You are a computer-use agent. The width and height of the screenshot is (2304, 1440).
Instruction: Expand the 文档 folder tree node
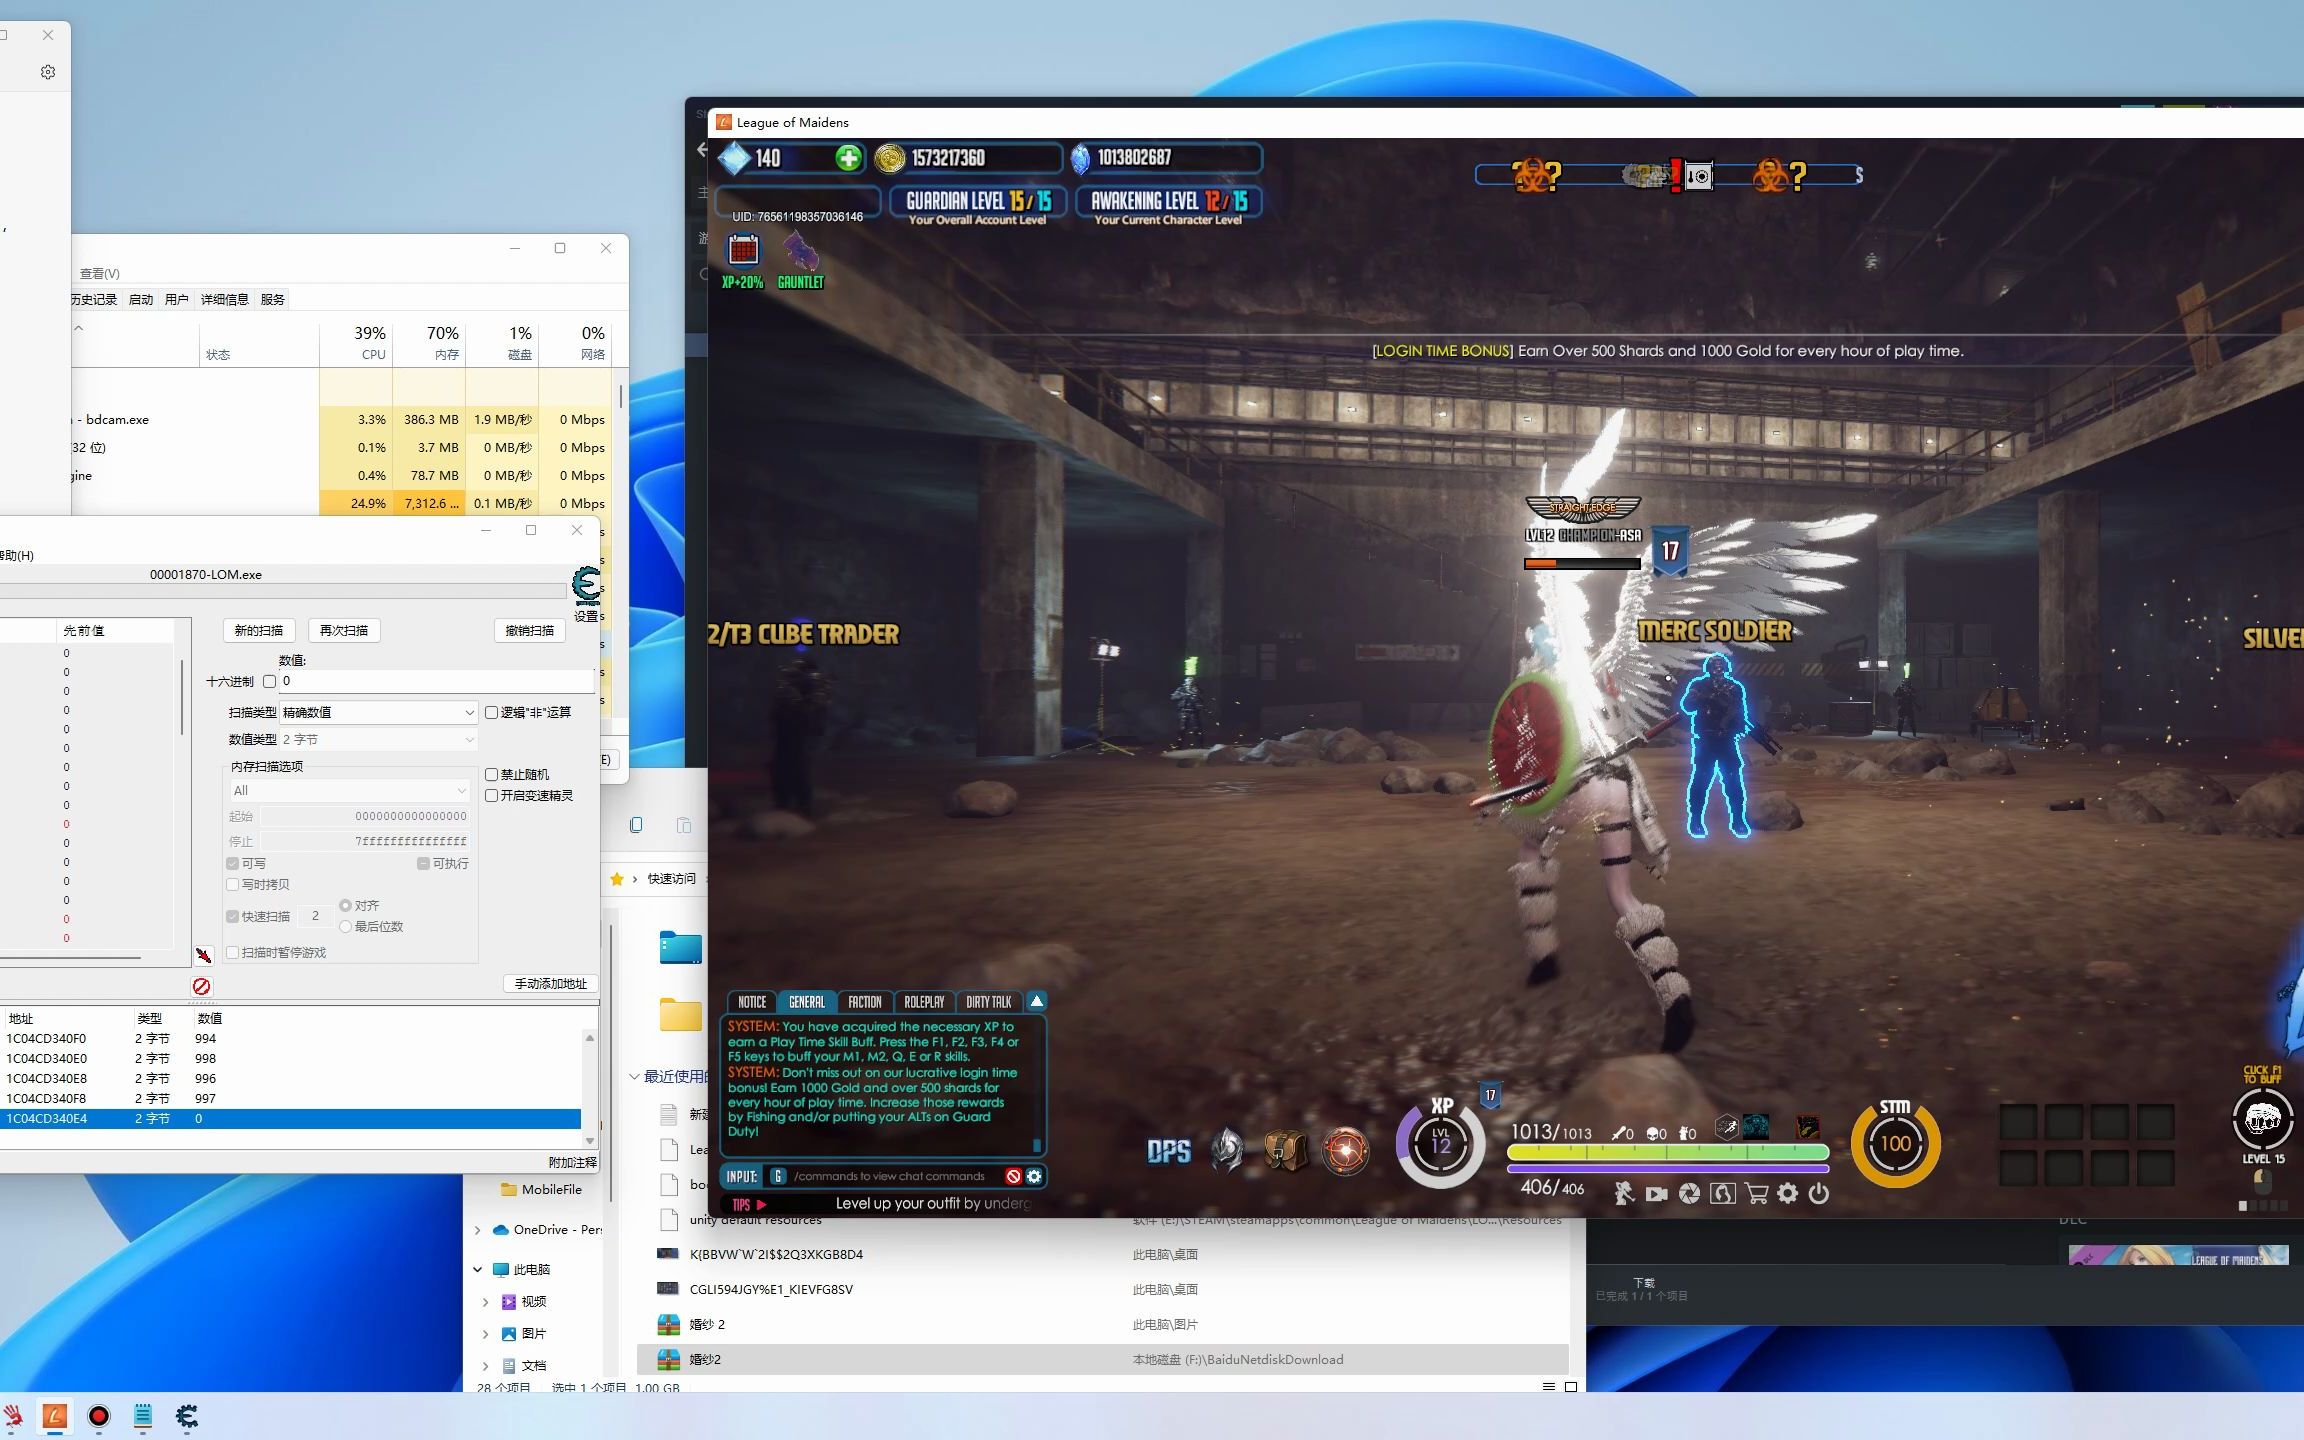(x=486, y=1366)
